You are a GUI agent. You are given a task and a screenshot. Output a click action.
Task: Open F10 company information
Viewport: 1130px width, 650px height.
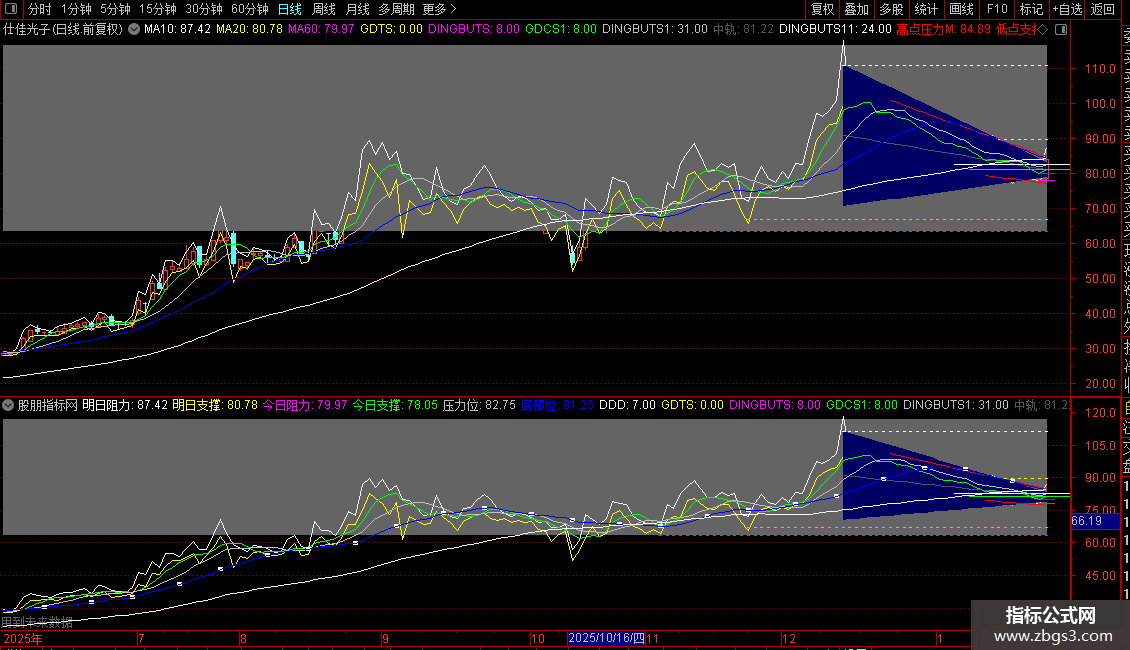pos(997,9)
